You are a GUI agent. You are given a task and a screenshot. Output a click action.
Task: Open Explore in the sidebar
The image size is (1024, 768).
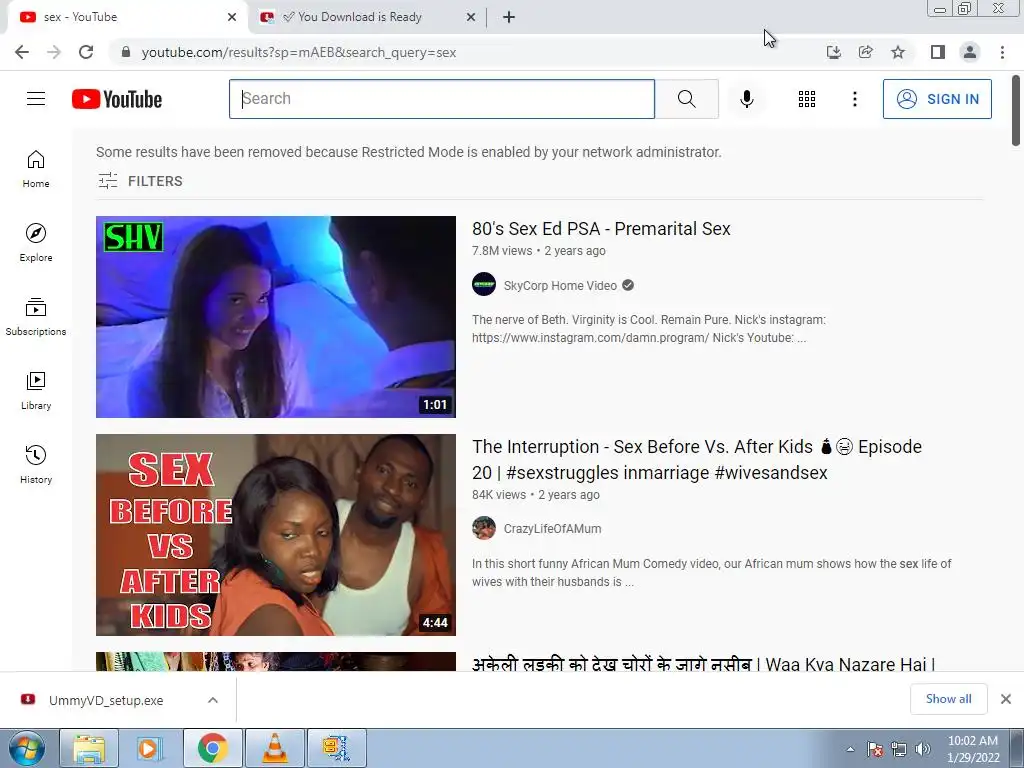[x=36, y=242]
